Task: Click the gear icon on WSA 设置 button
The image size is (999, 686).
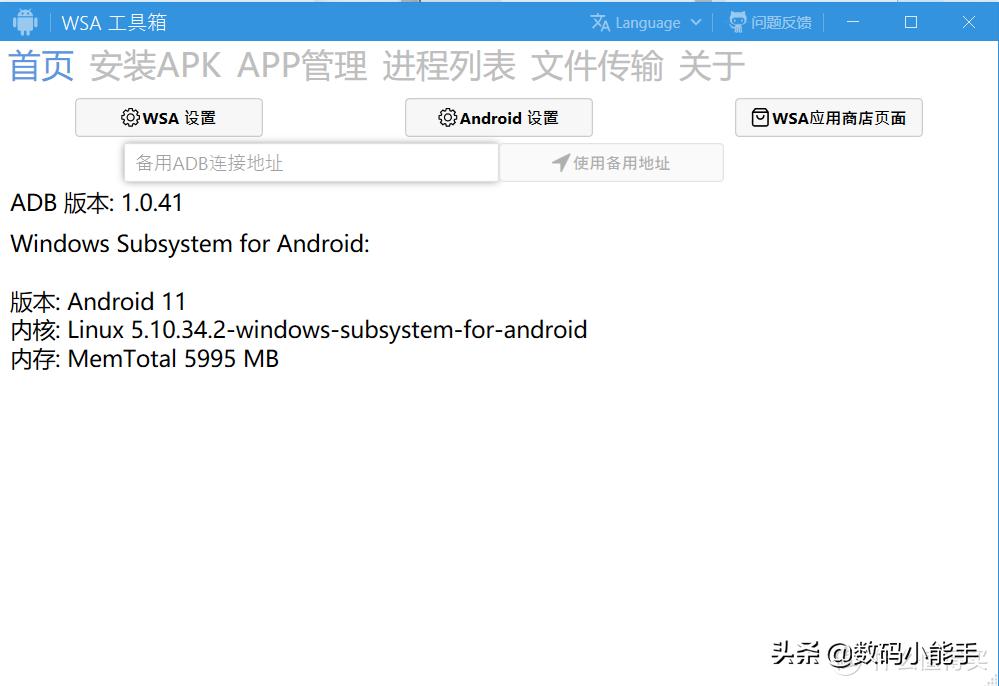Action: (130, 117)
